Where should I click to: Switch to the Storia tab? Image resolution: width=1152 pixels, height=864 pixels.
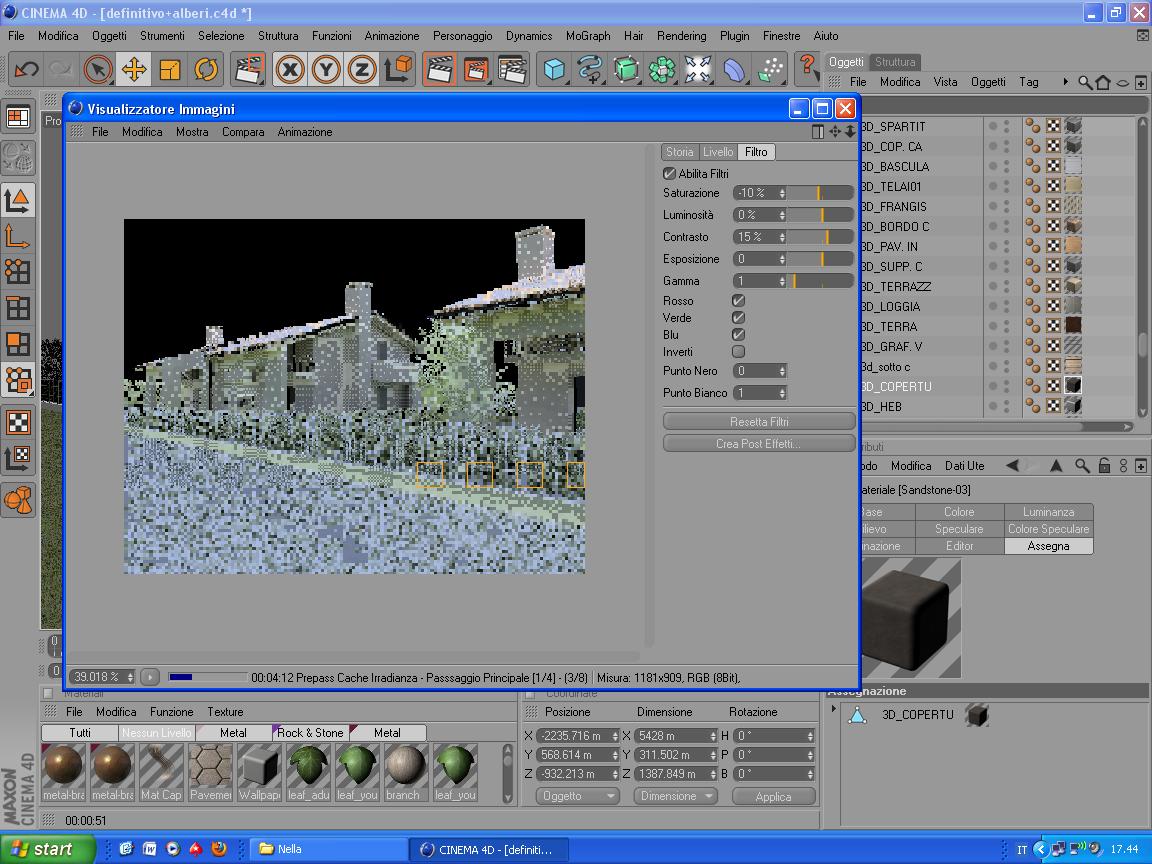pyautogui.click(x=680, y=152)
